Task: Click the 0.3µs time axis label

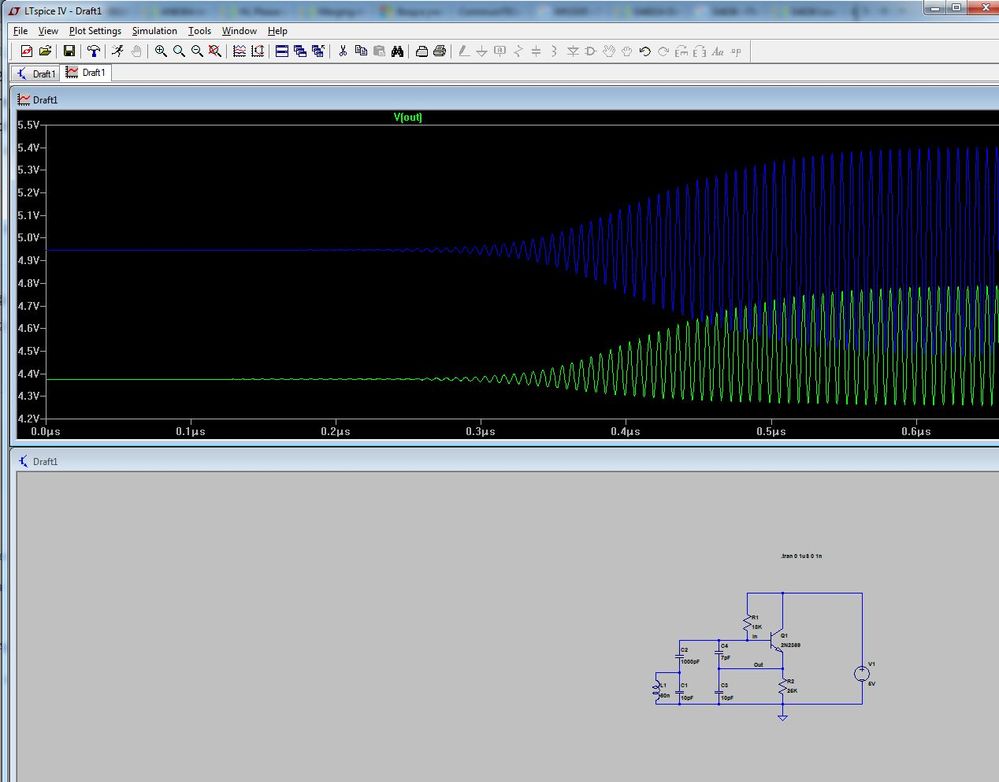Action: (480, 431)
